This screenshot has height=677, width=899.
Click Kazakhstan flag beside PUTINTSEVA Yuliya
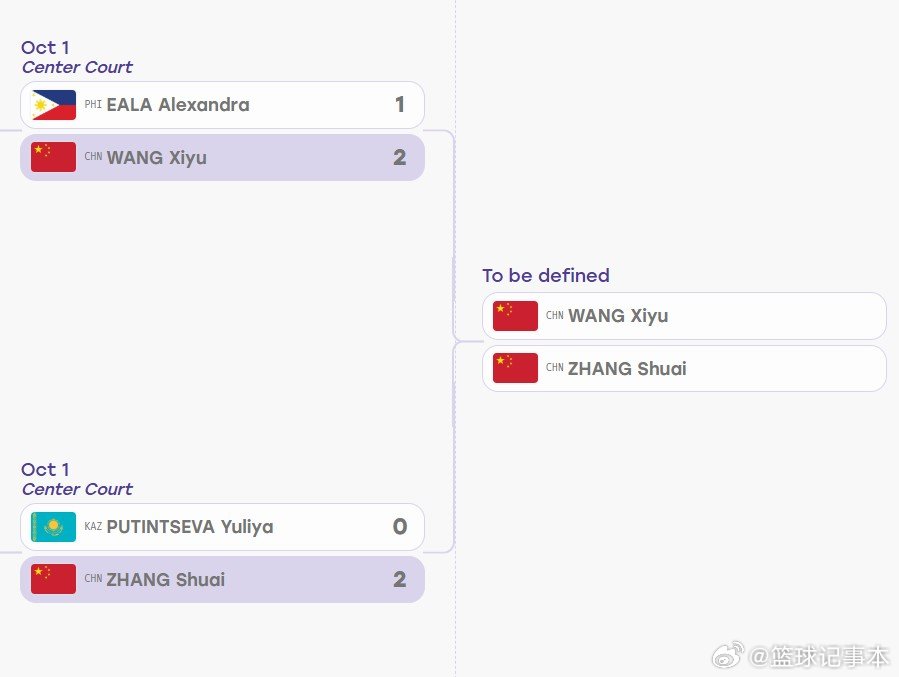[53, 527]
